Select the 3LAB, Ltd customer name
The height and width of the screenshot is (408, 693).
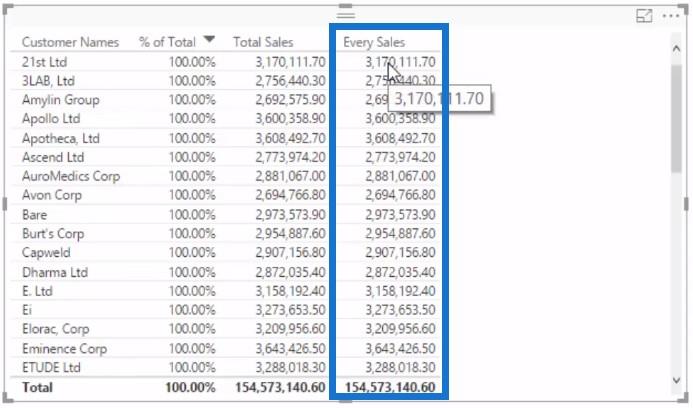[x=48, y=81]
